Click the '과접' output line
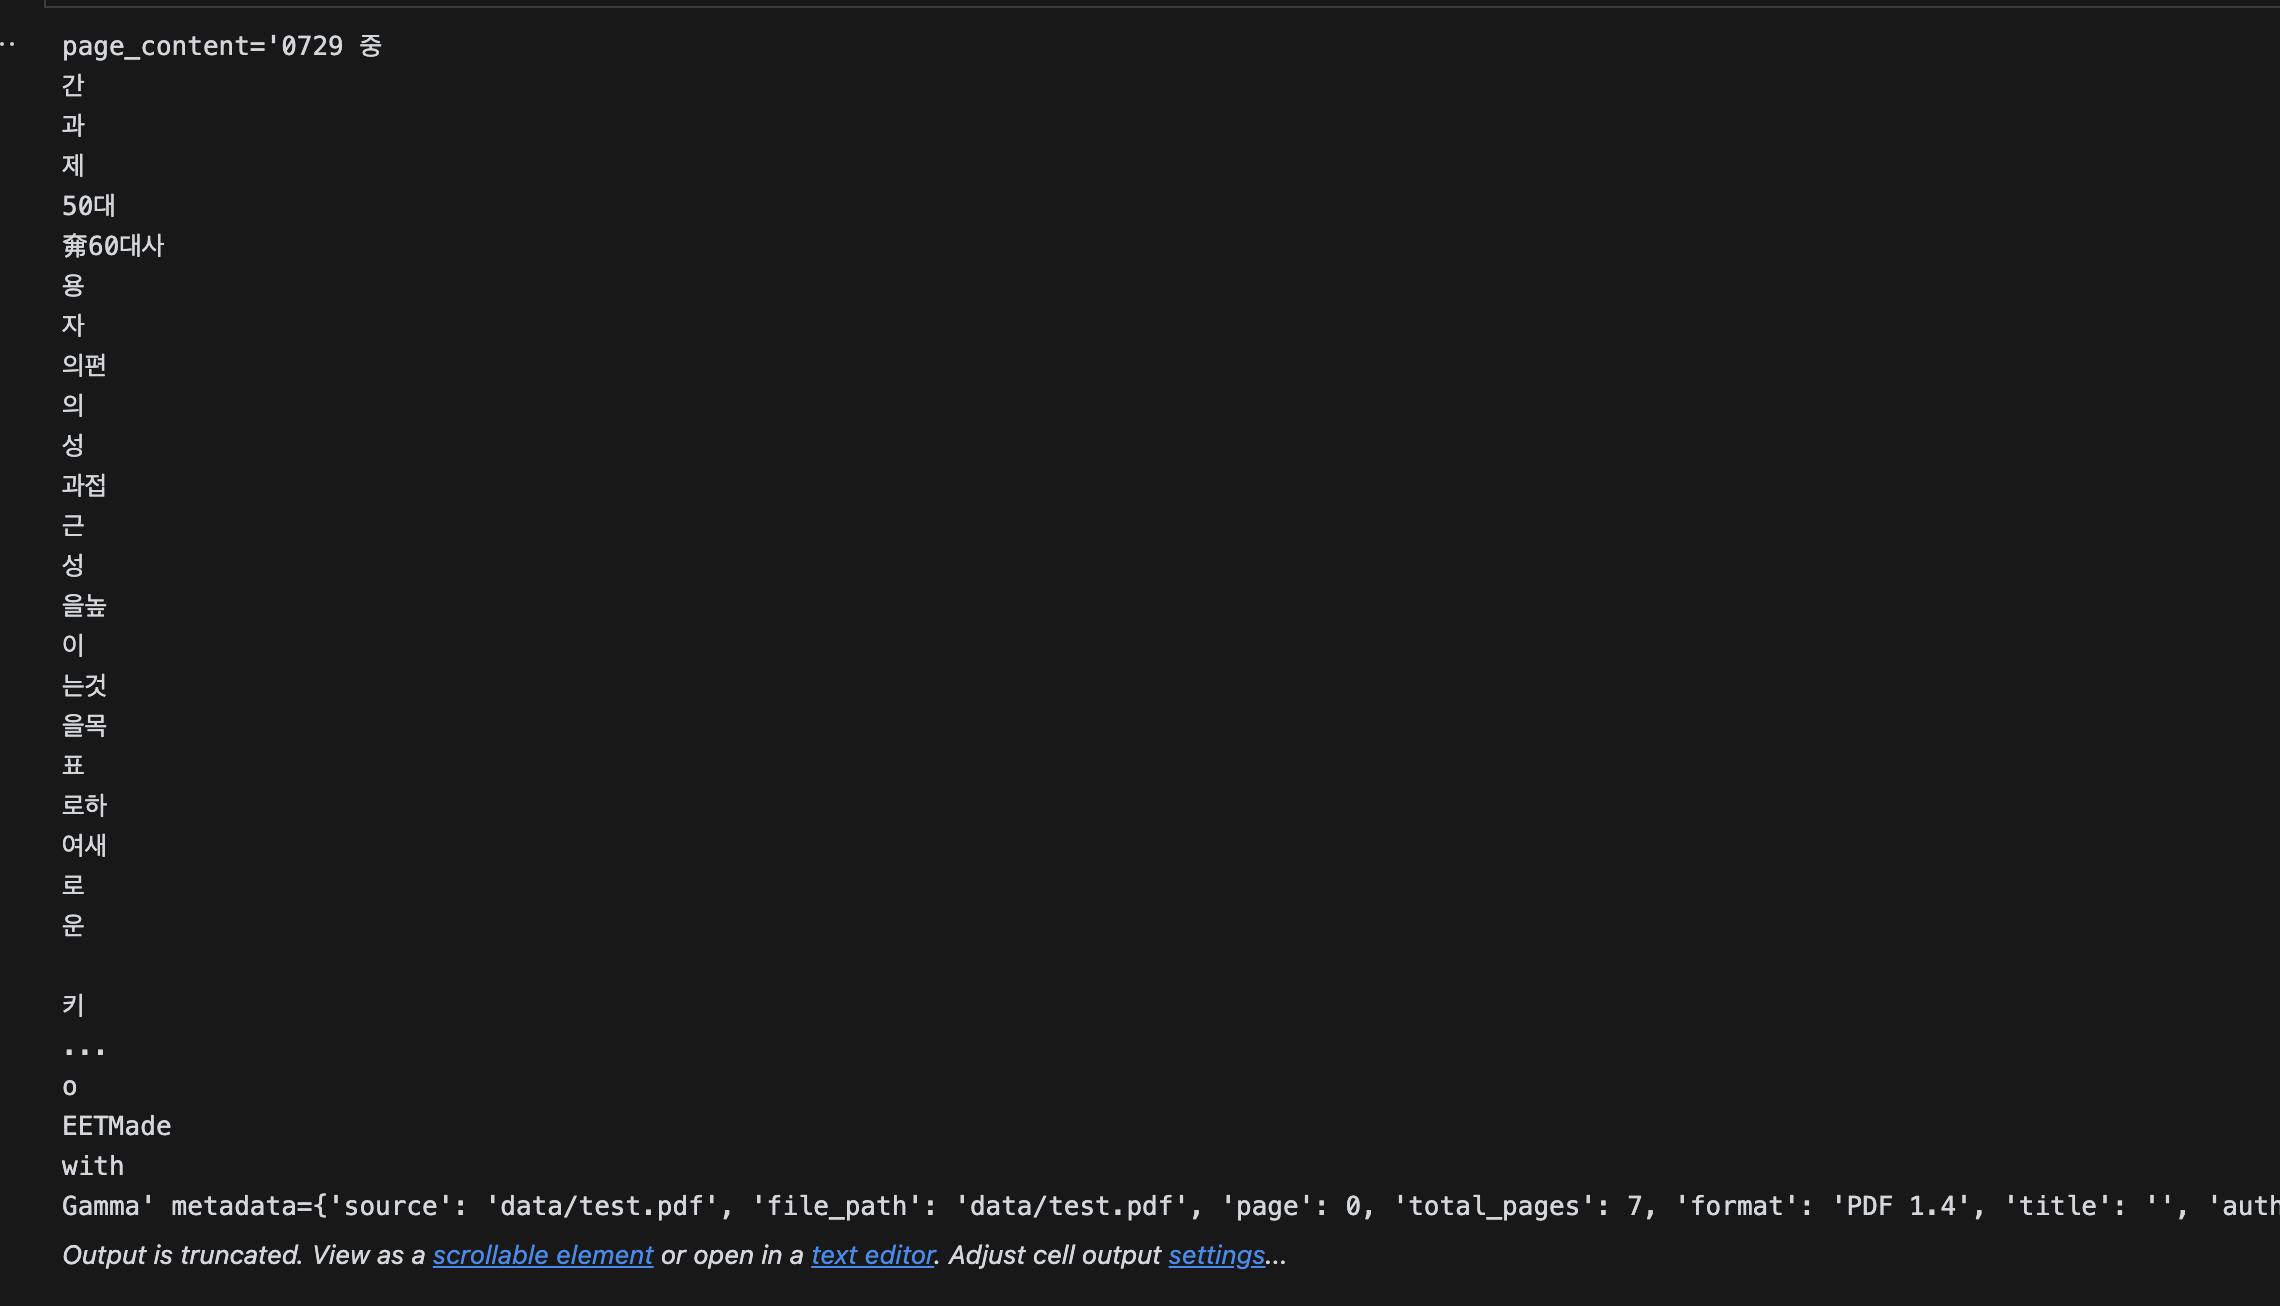The height and width of the screenshot is (1306, 2280). click(x=84, y=486)
